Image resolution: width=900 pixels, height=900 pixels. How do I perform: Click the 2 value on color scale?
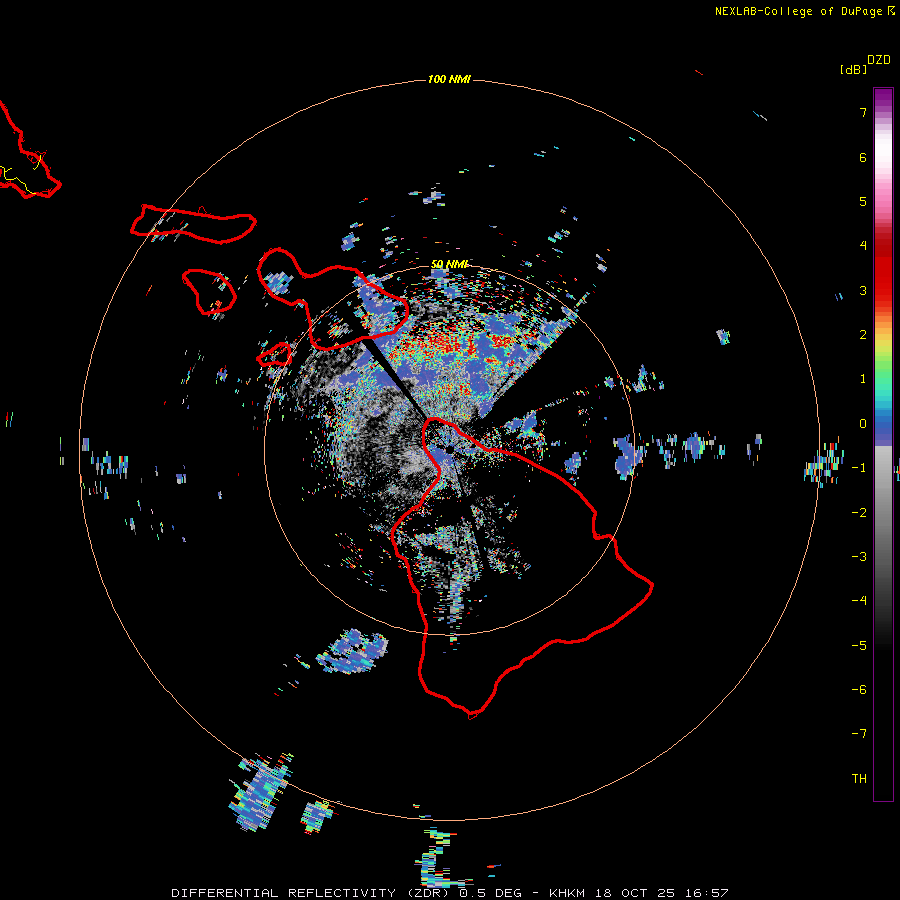(x=863, y=335)
